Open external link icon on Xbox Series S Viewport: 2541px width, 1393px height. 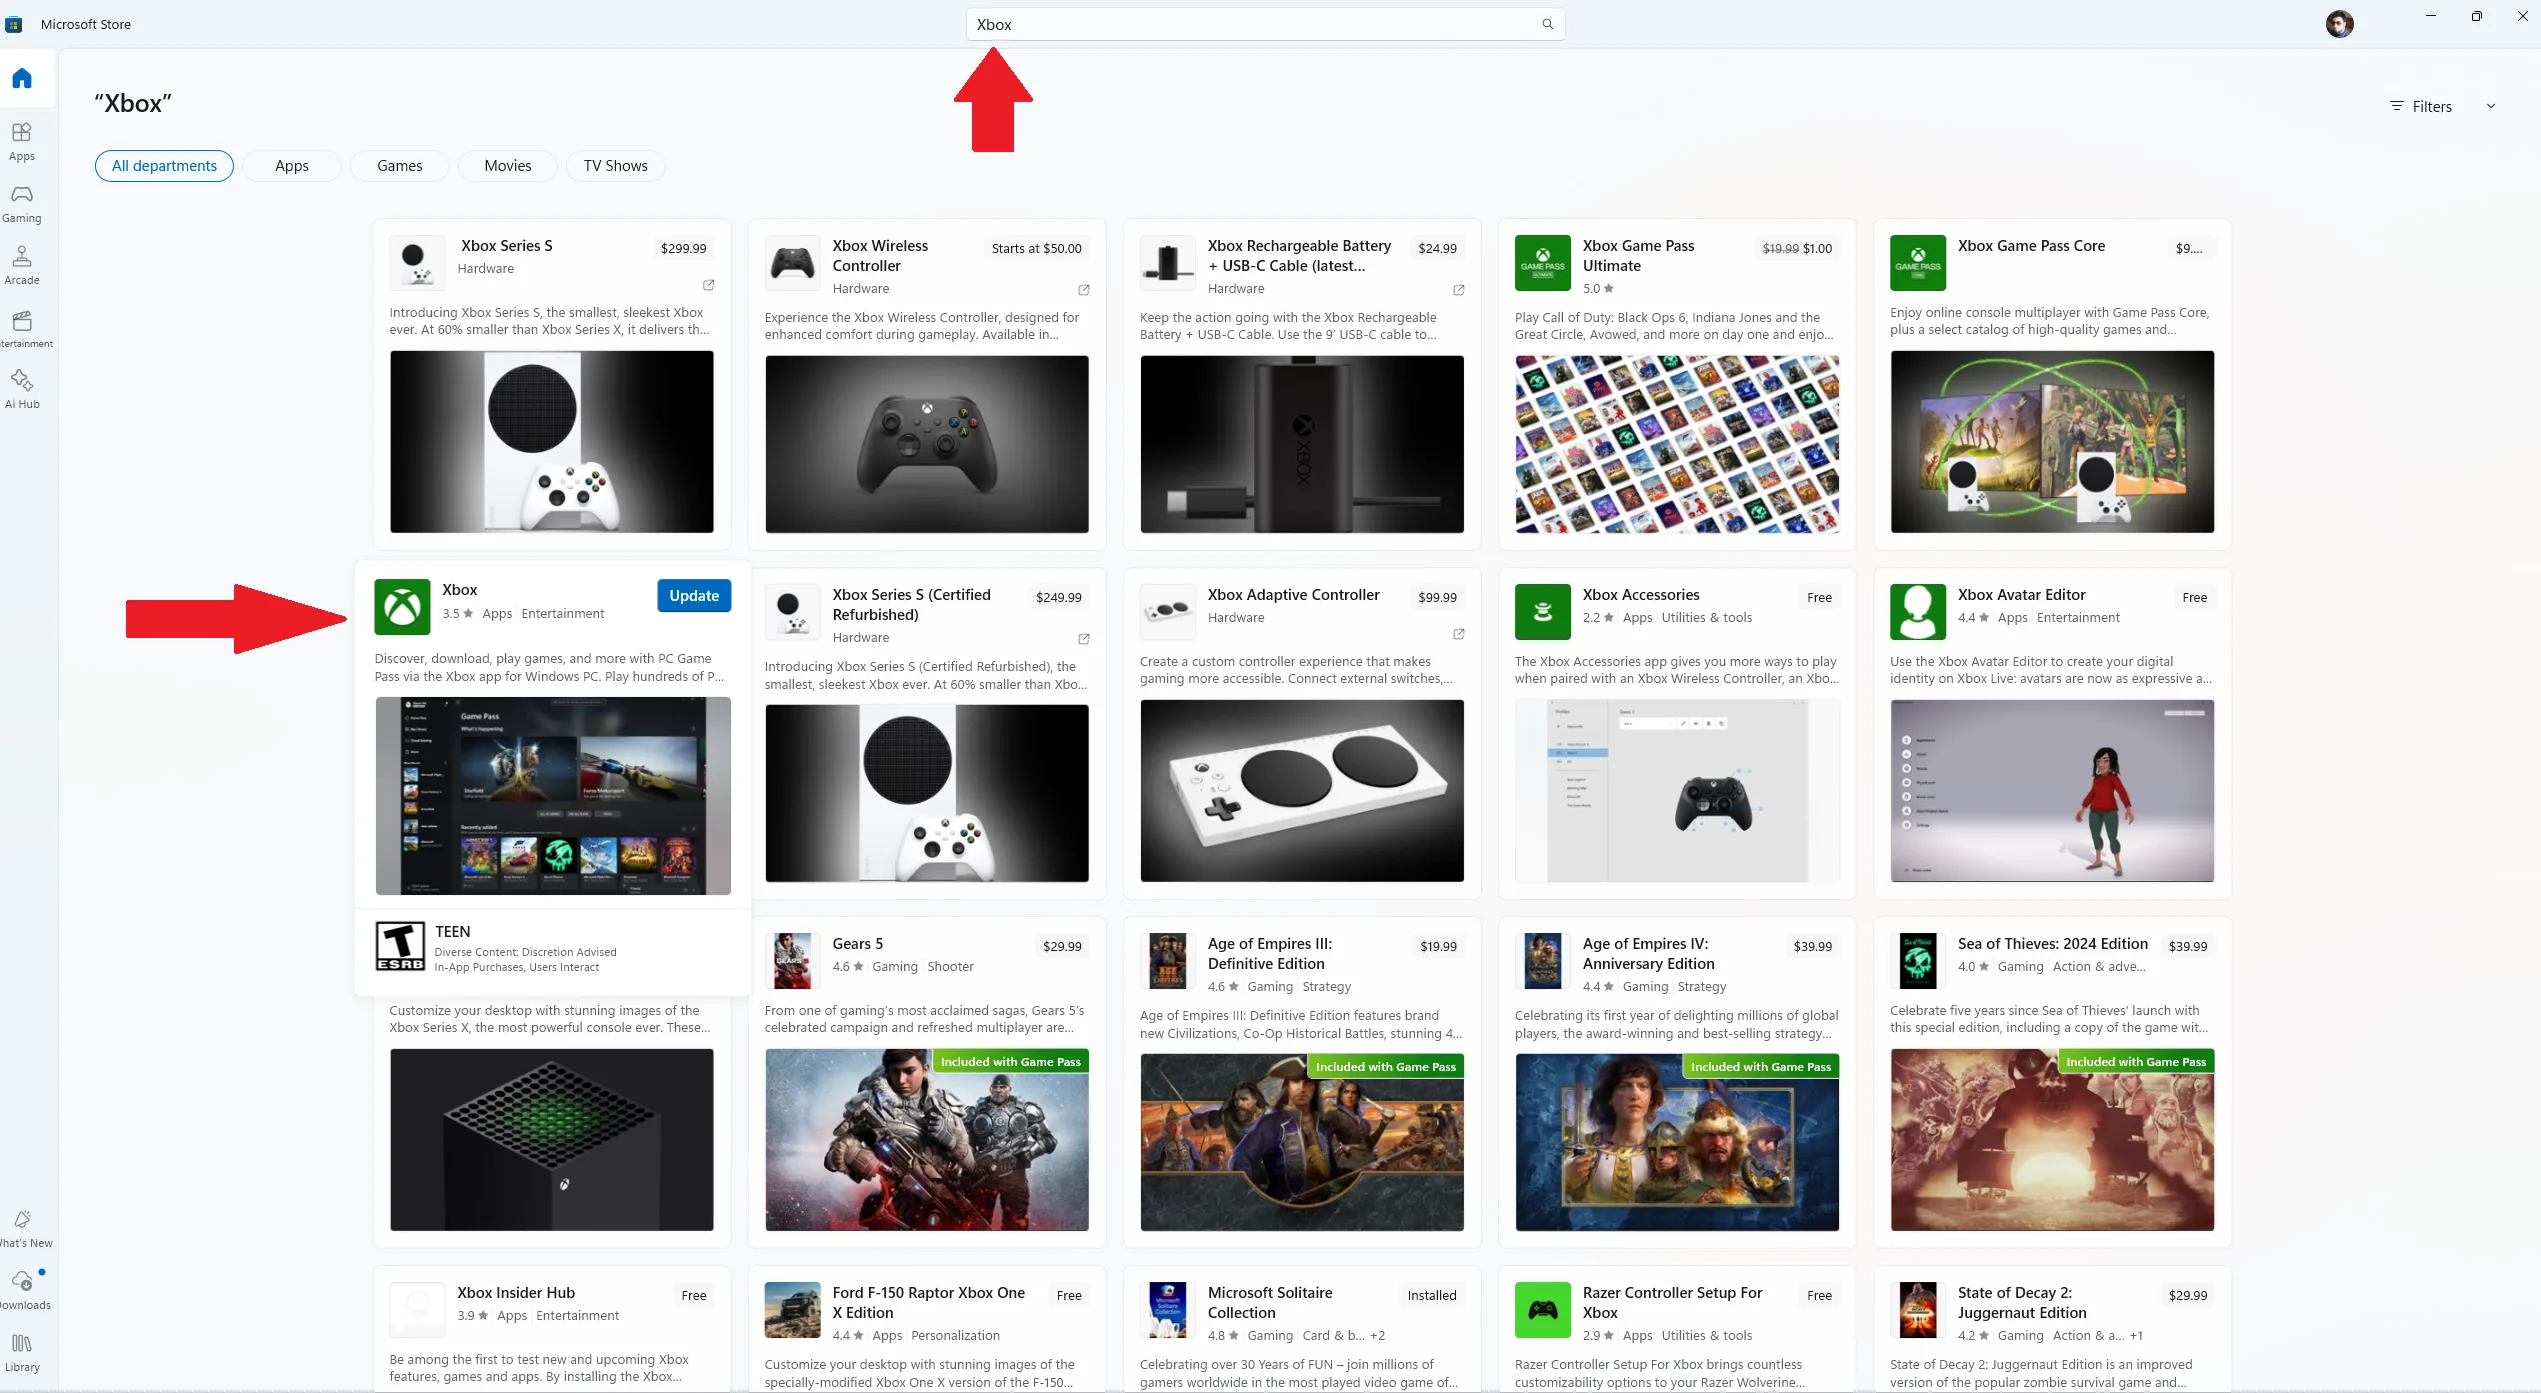click(x=708, y=285)
